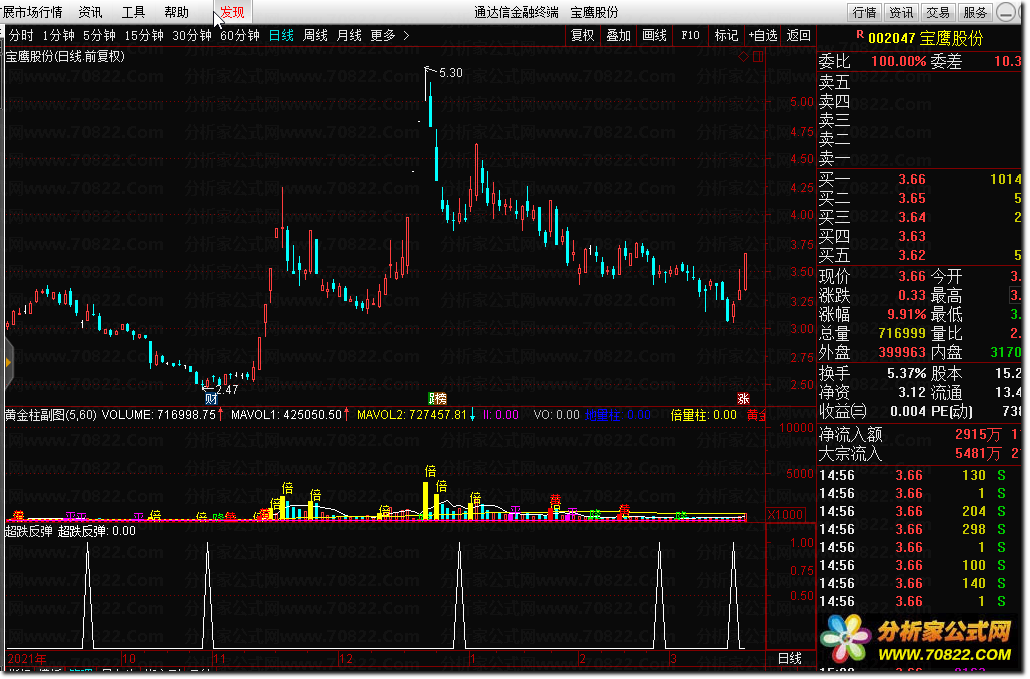Screen dimensions: 1030x679
Task: Click the 2.47 low price label
Action: pos(227,389)
